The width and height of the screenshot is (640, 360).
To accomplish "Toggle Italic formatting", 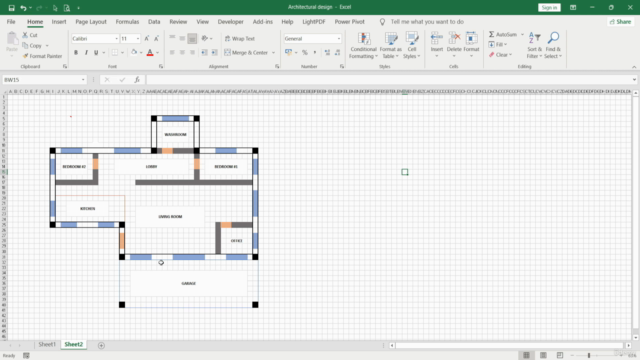I will click(86, 53).
